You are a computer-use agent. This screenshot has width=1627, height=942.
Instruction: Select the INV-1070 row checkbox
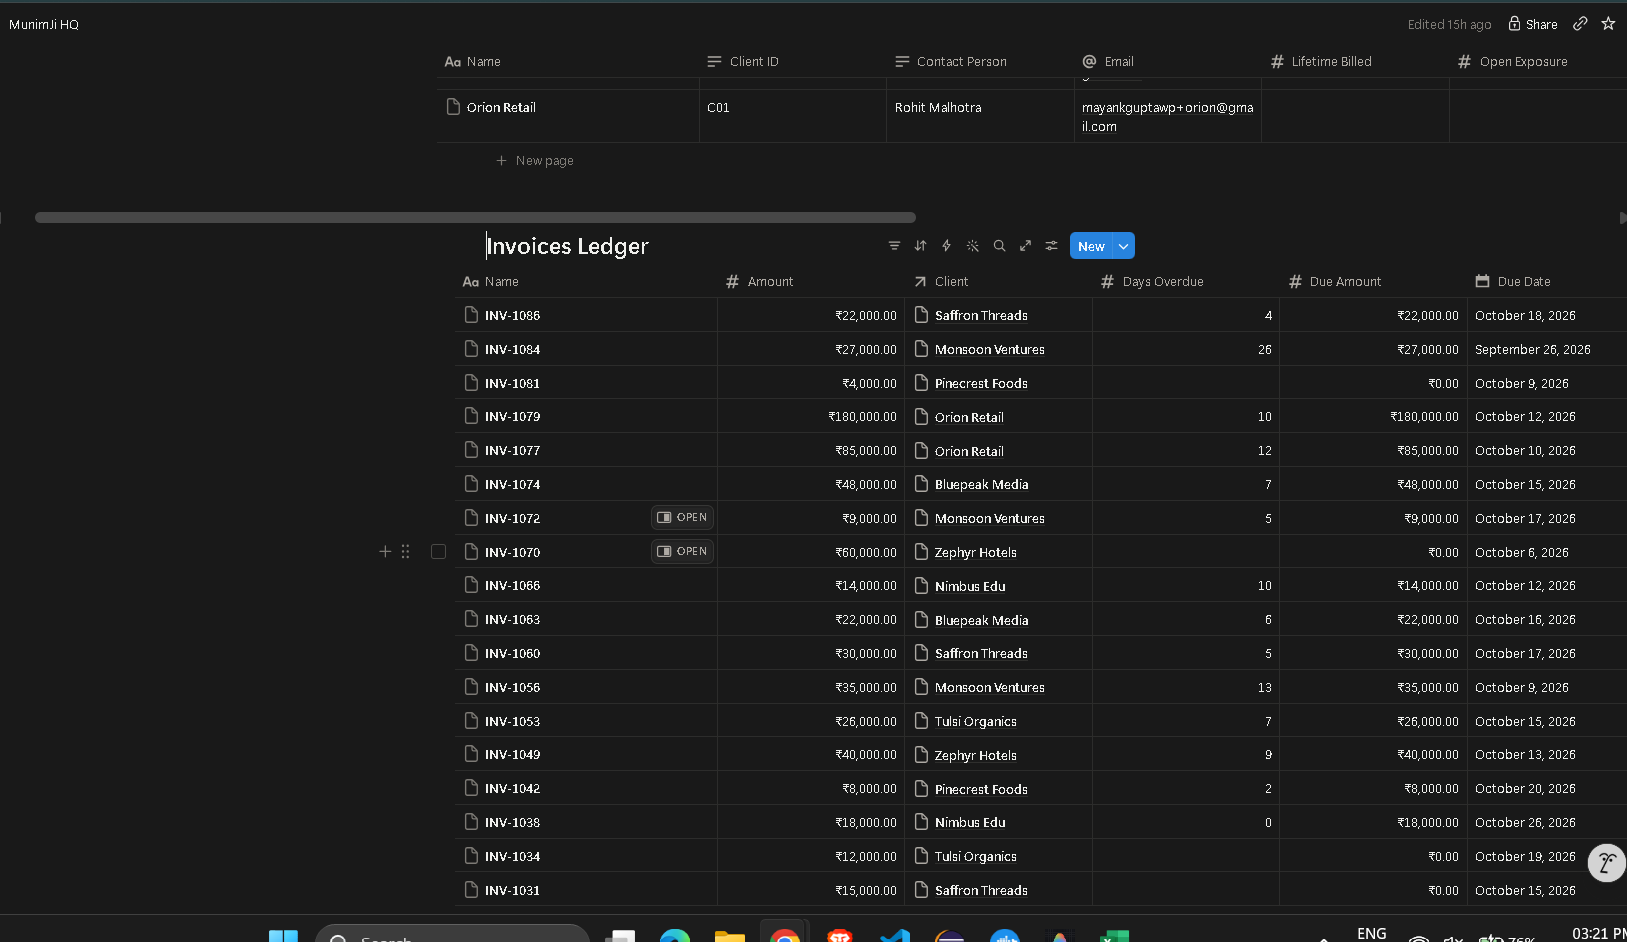click(438, 552)
